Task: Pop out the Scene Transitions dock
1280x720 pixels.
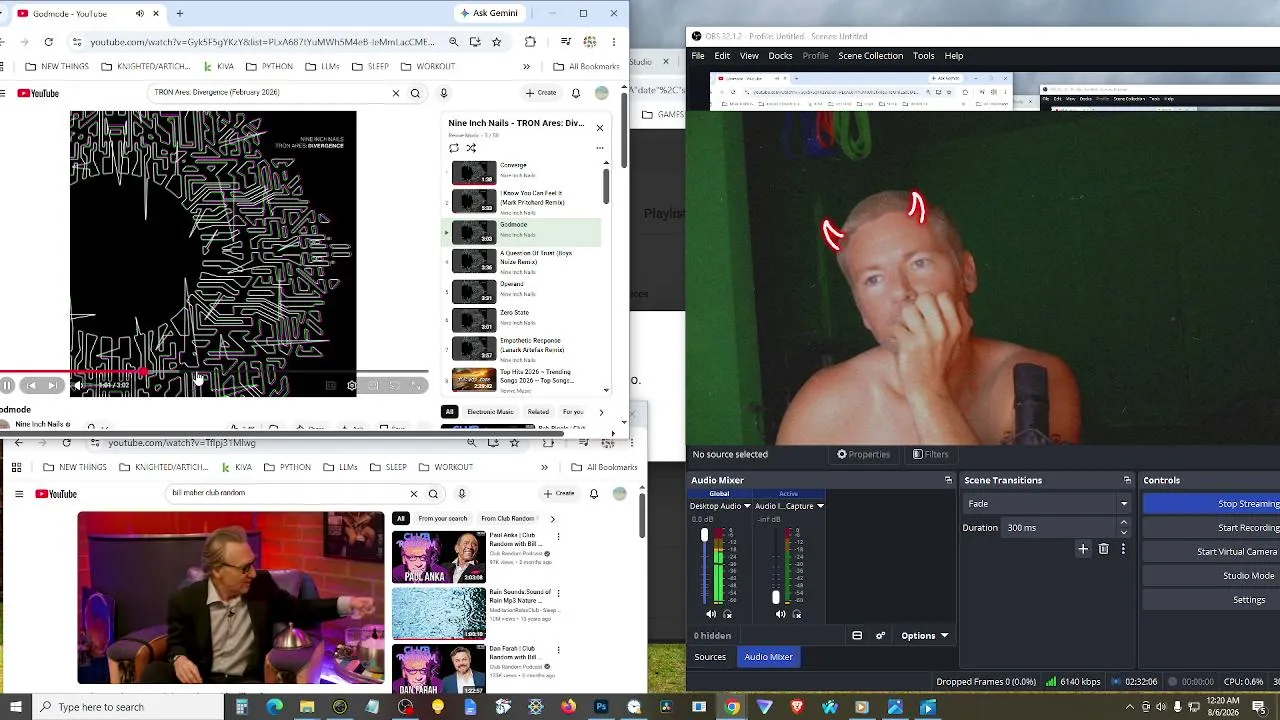Action: (1127, 480)
